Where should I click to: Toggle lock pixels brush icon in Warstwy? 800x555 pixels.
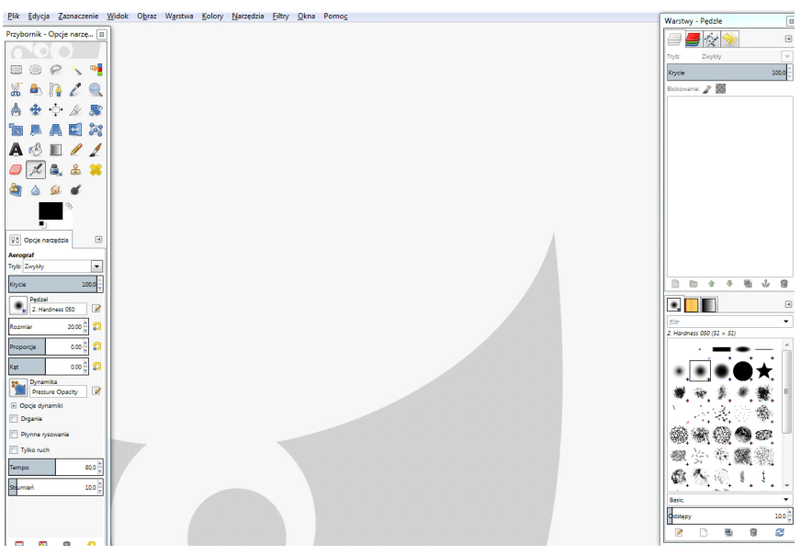(707, 89)
